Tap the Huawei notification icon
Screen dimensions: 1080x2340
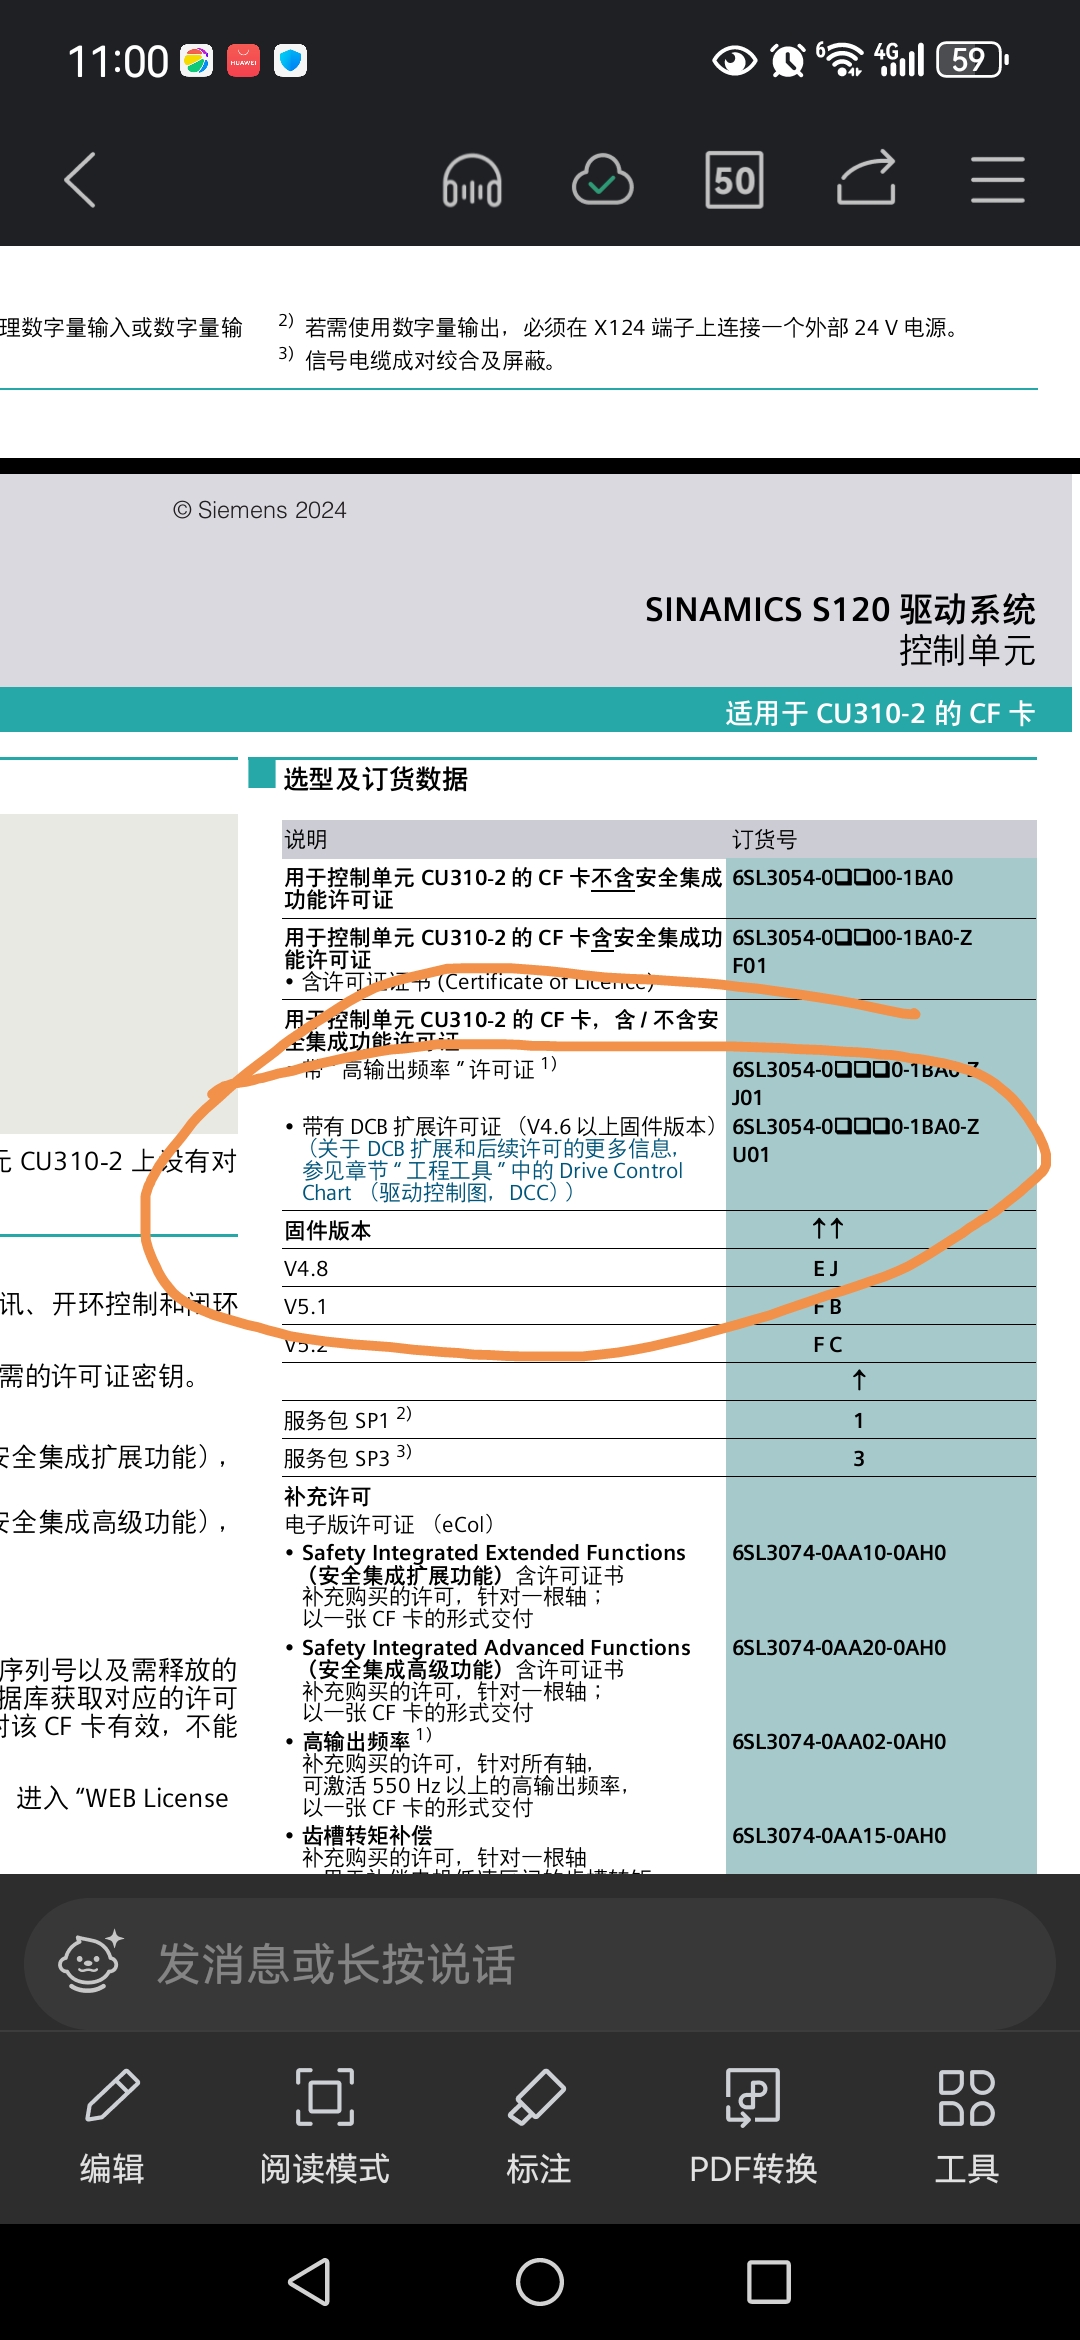tap(243, 61)
